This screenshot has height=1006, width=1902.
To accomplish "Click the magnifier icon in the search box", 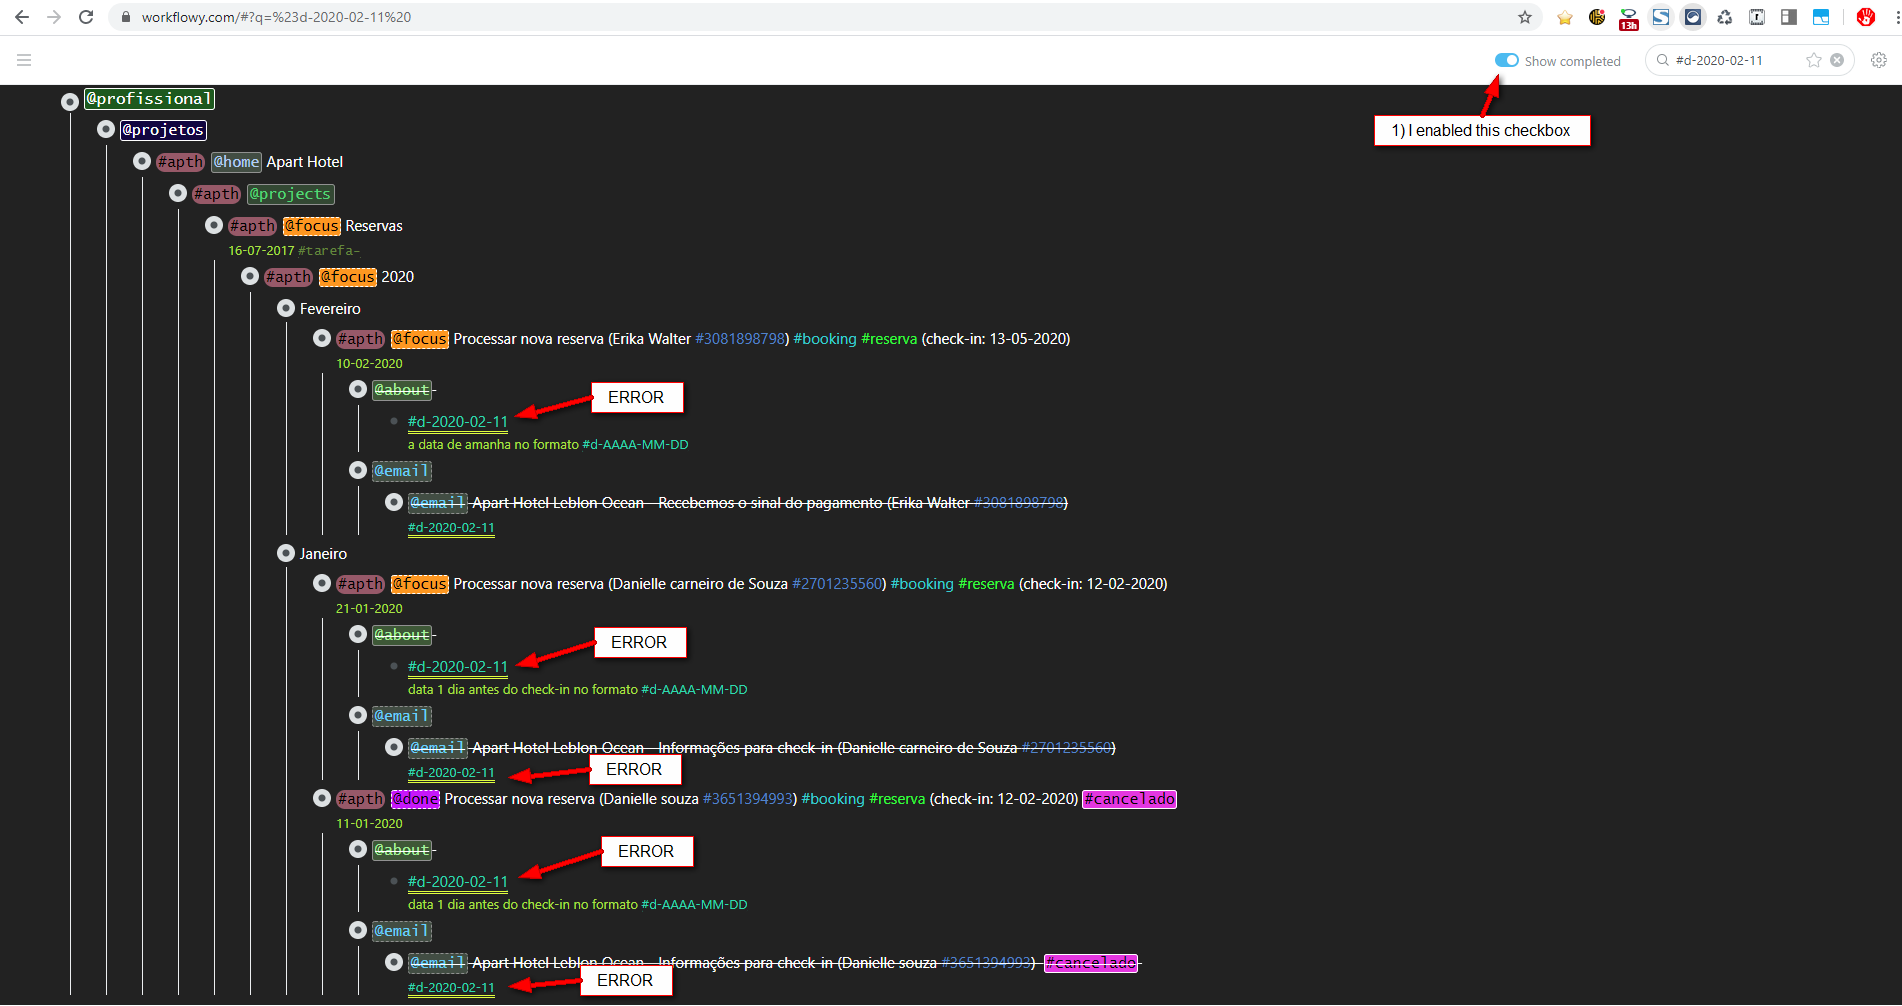I will tap(1663, 60).
